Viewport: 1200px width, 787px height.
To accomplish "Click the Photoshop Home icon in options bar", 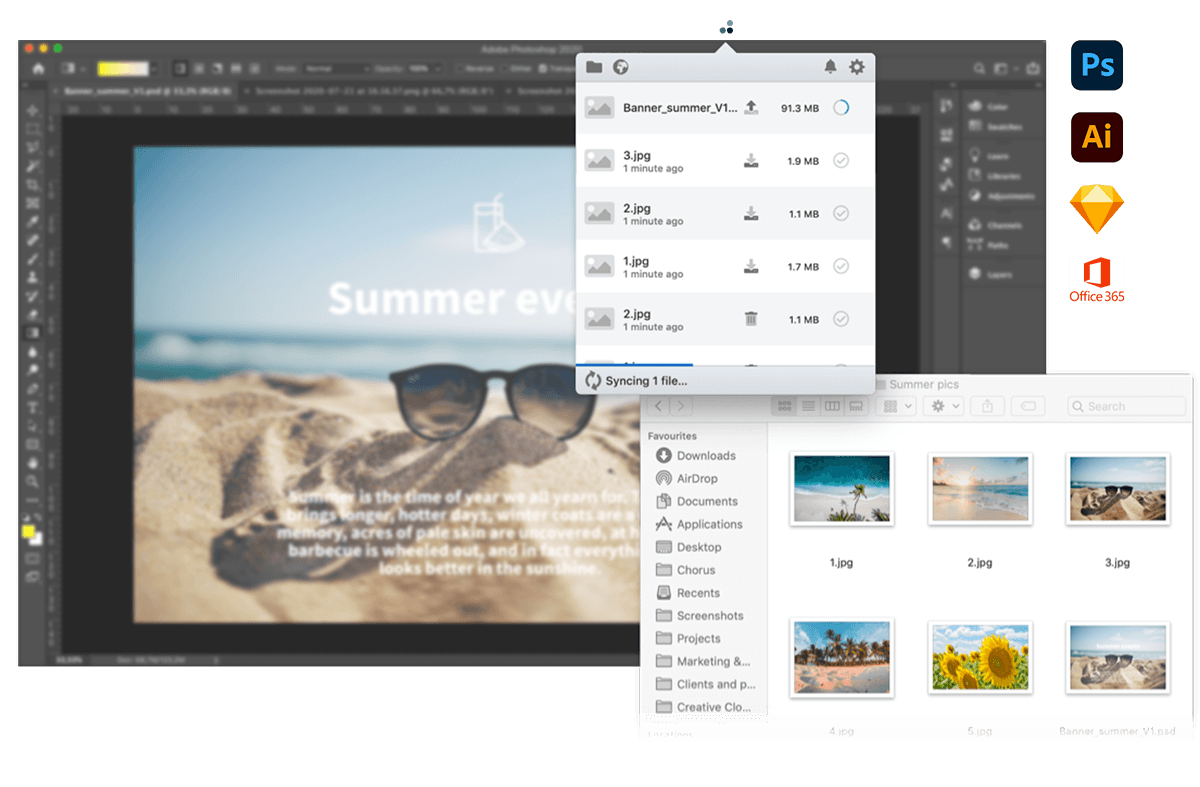I will pos(38,69).
